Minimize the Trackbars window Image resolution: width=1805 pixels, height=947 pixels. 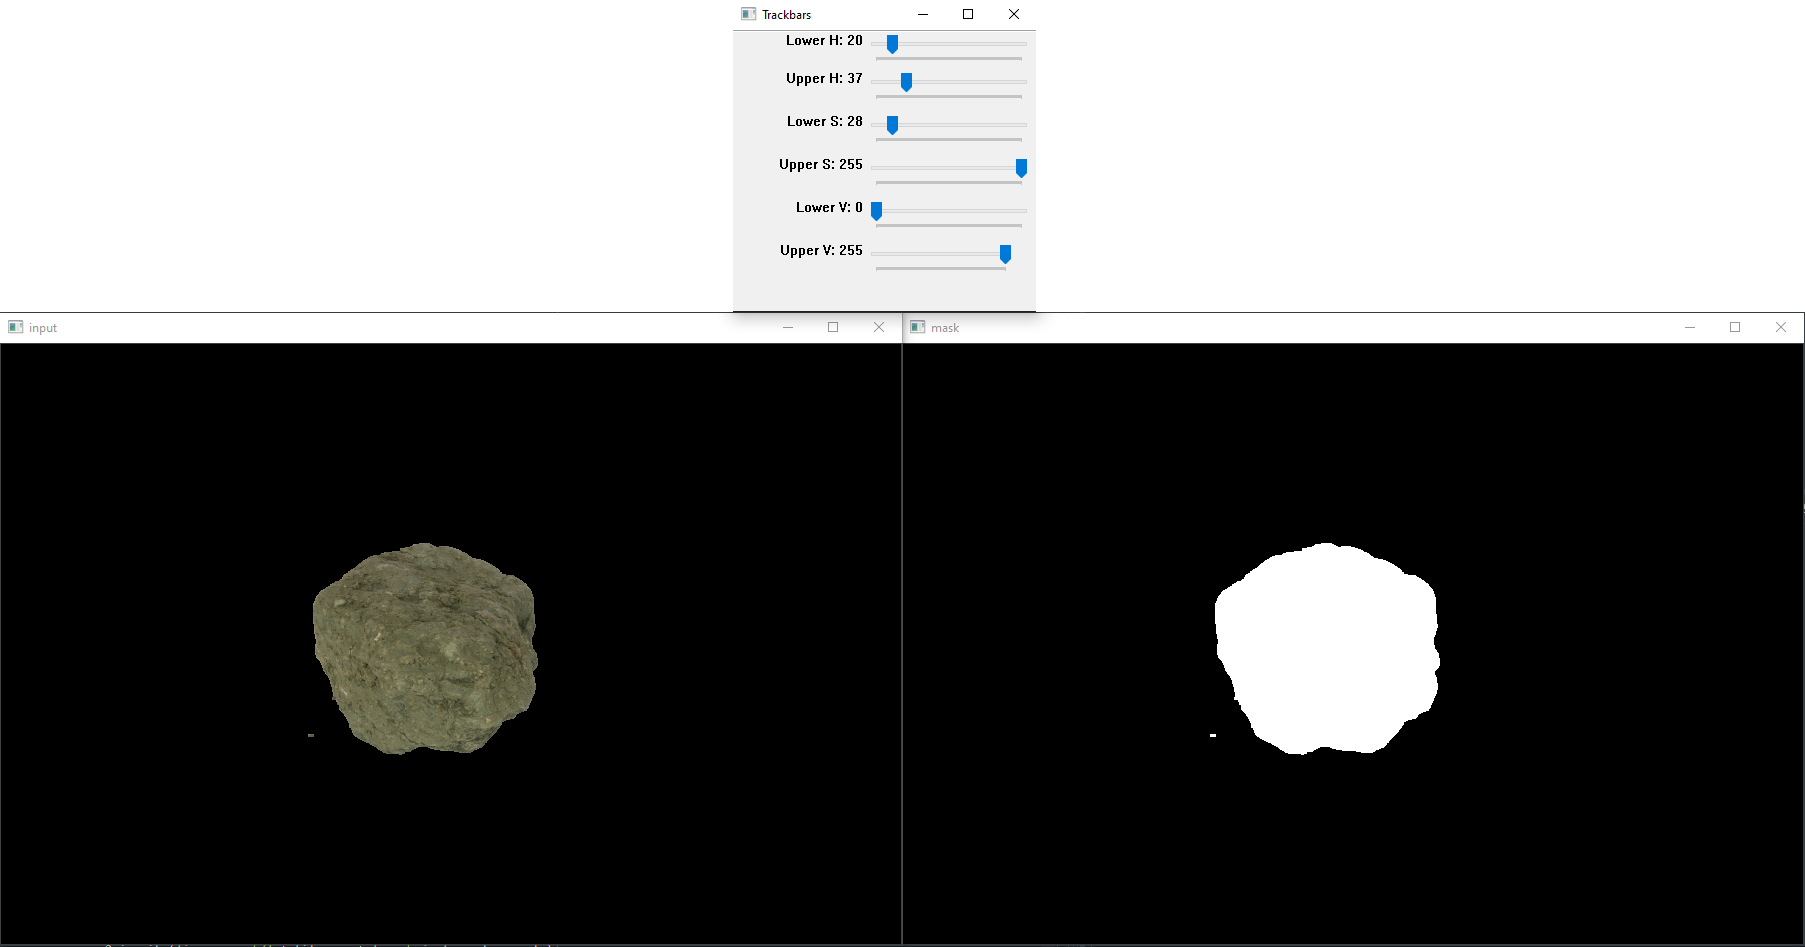[x=923, y=14]
